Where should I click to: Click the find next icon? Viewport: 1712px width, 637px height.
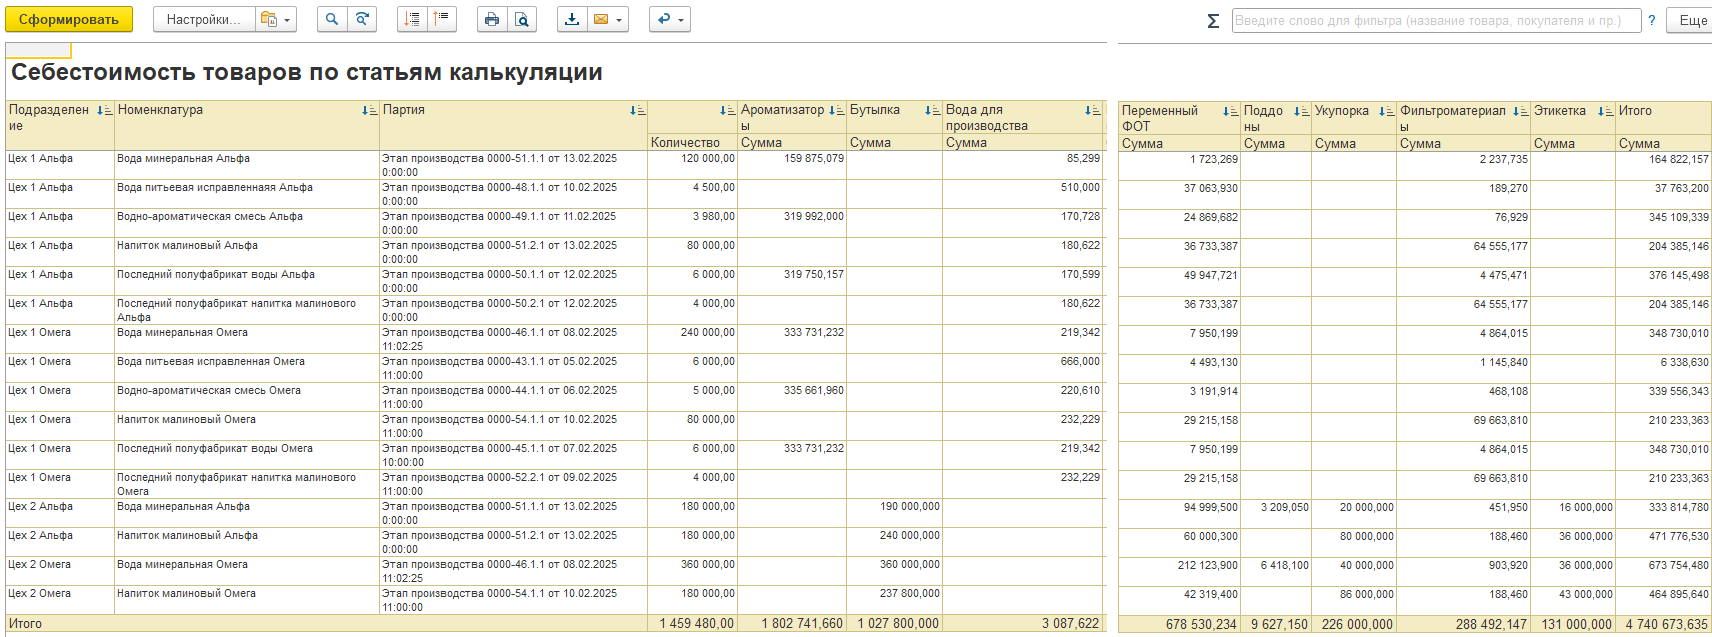point(362,20)
